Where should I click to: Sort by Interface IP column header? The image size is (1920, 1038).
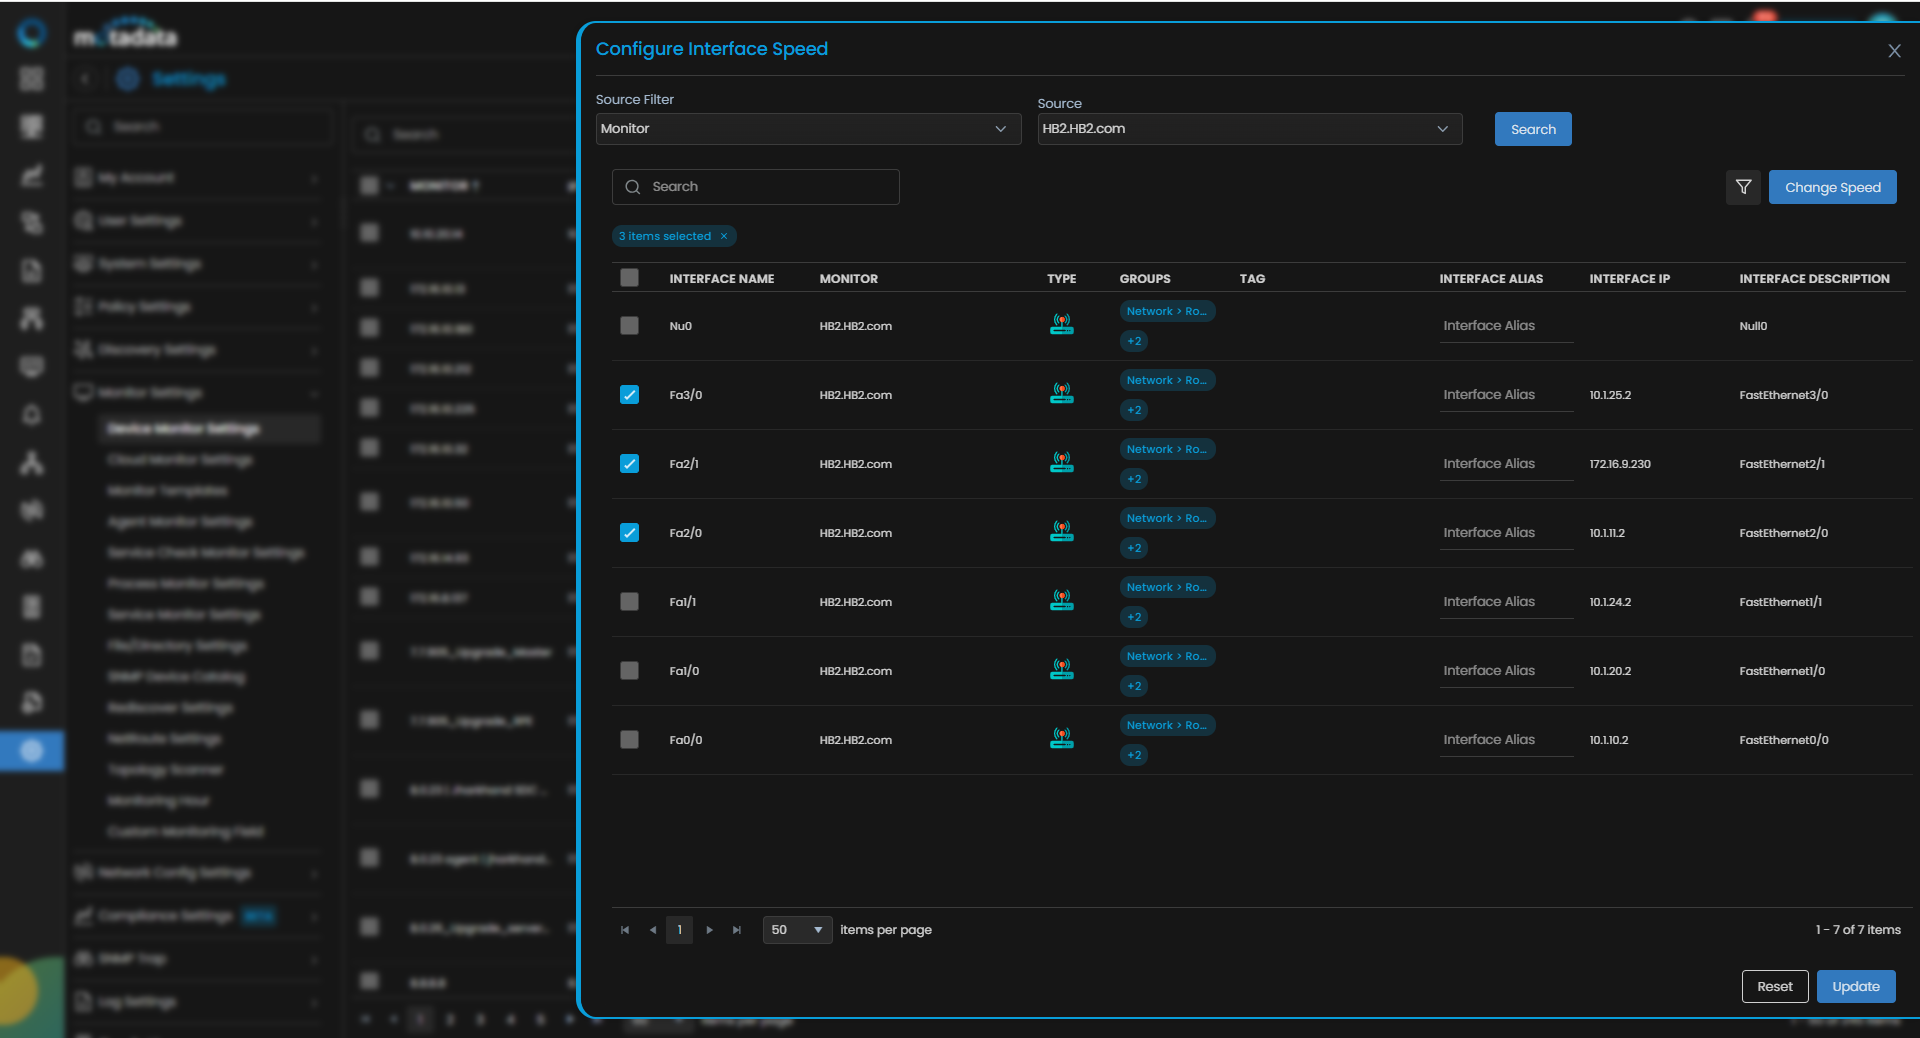point(1629,279)
